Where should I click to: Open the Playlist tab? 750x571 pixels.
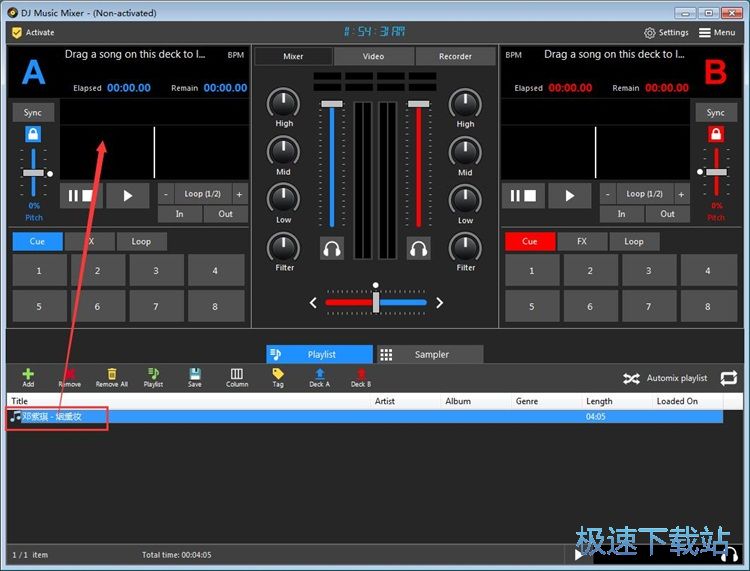[320, 354]
